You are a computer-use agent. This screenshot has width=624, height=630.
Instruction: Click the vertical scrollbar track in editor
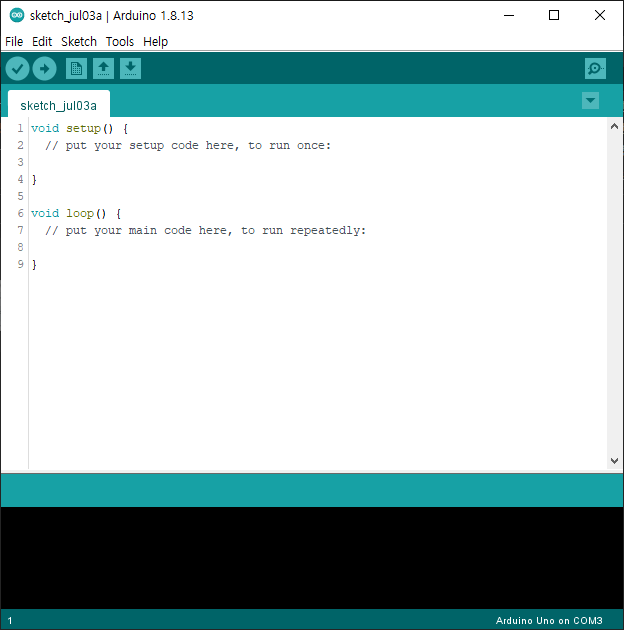point(614,293)
